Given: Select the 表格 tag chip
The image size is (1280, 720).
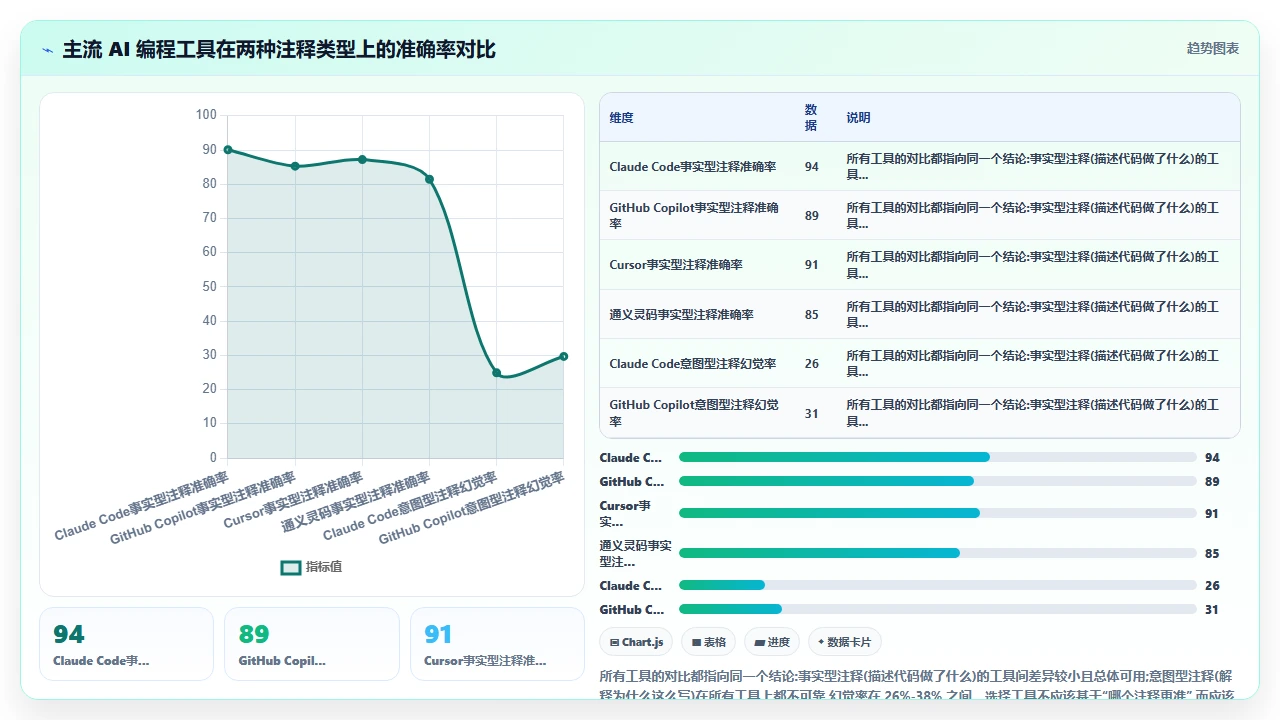Looking at the screenshot, I should click(709, 642).
